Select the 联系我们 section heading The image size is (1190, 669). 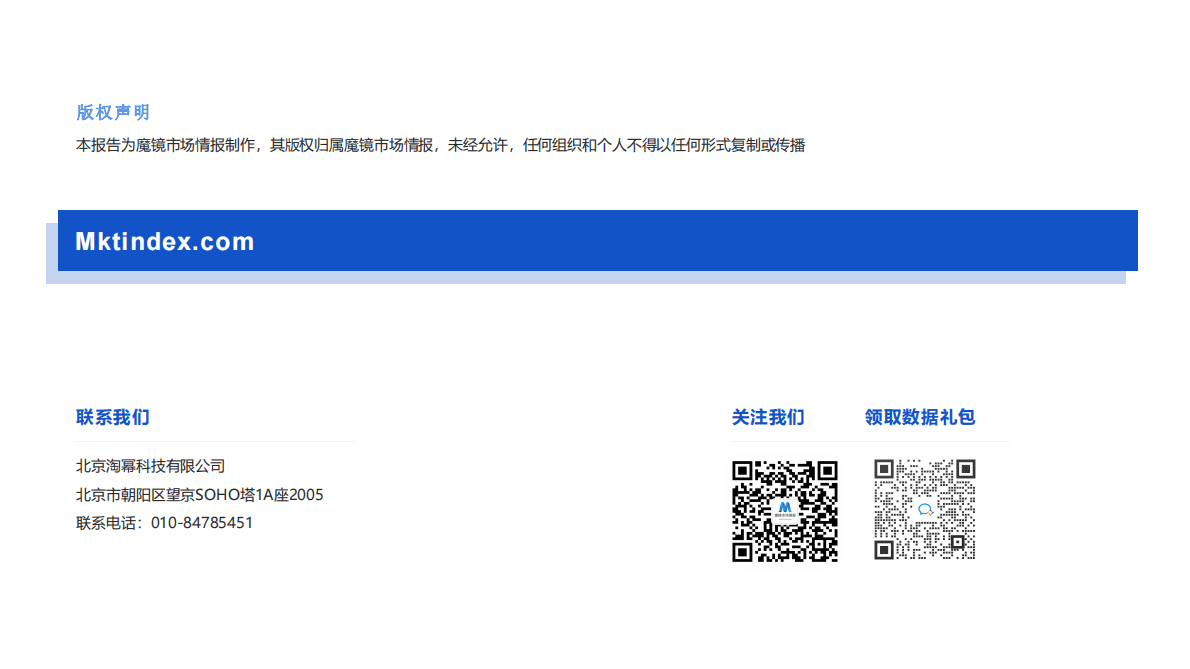click(111, 417)
